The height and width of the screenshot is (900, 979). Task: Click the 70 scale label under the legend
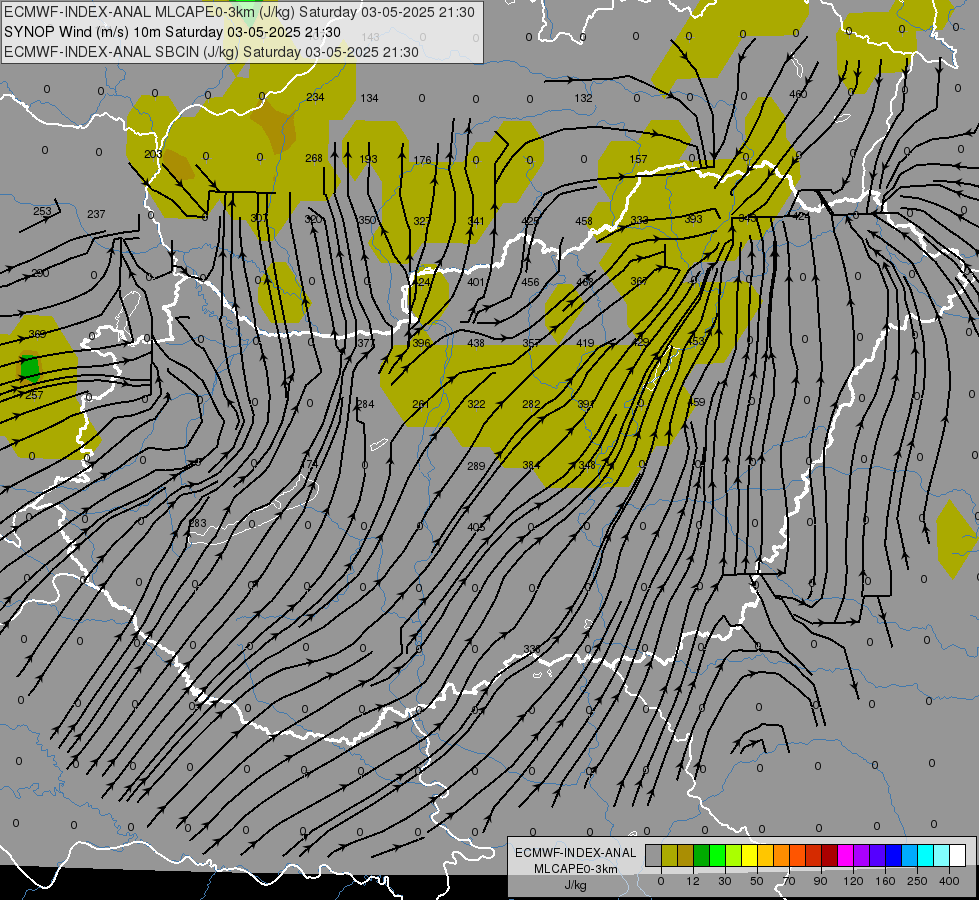(x=789, y=881)
